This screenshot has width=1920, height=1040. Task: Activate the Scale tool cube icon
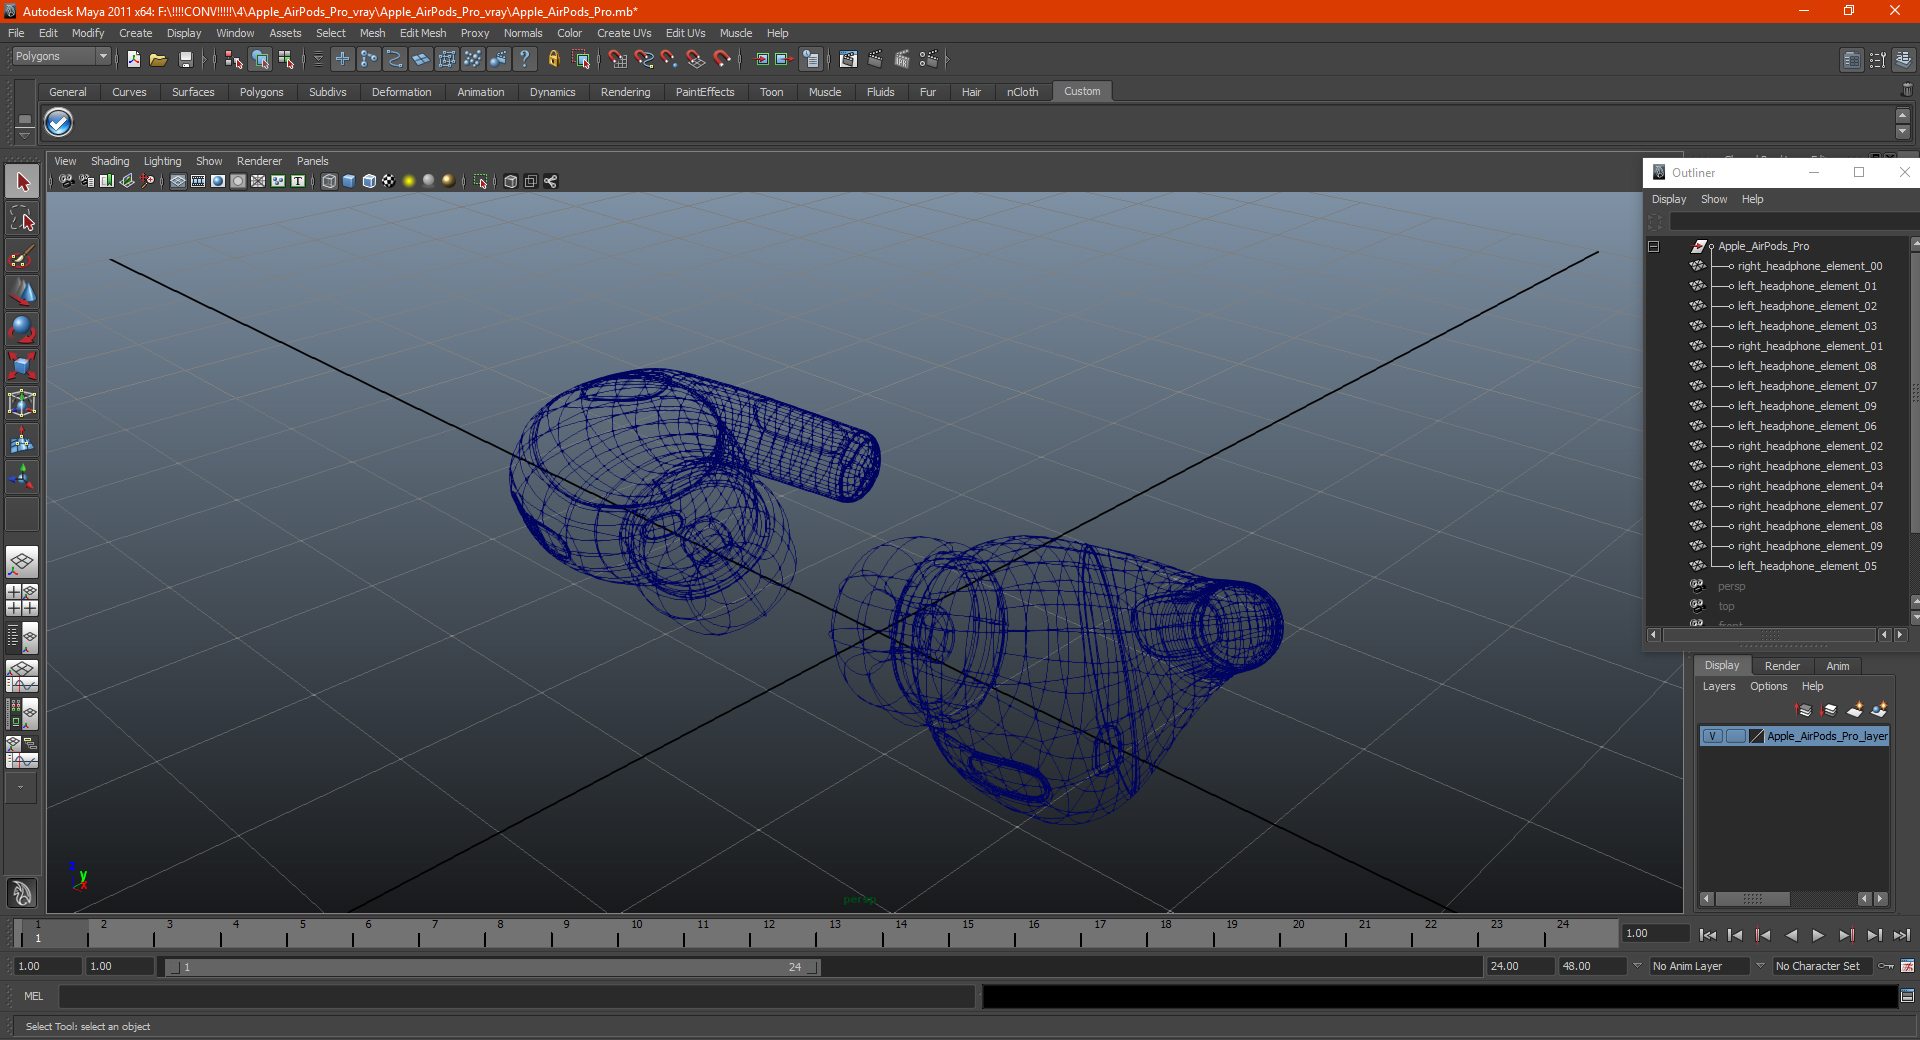[22, 366]
